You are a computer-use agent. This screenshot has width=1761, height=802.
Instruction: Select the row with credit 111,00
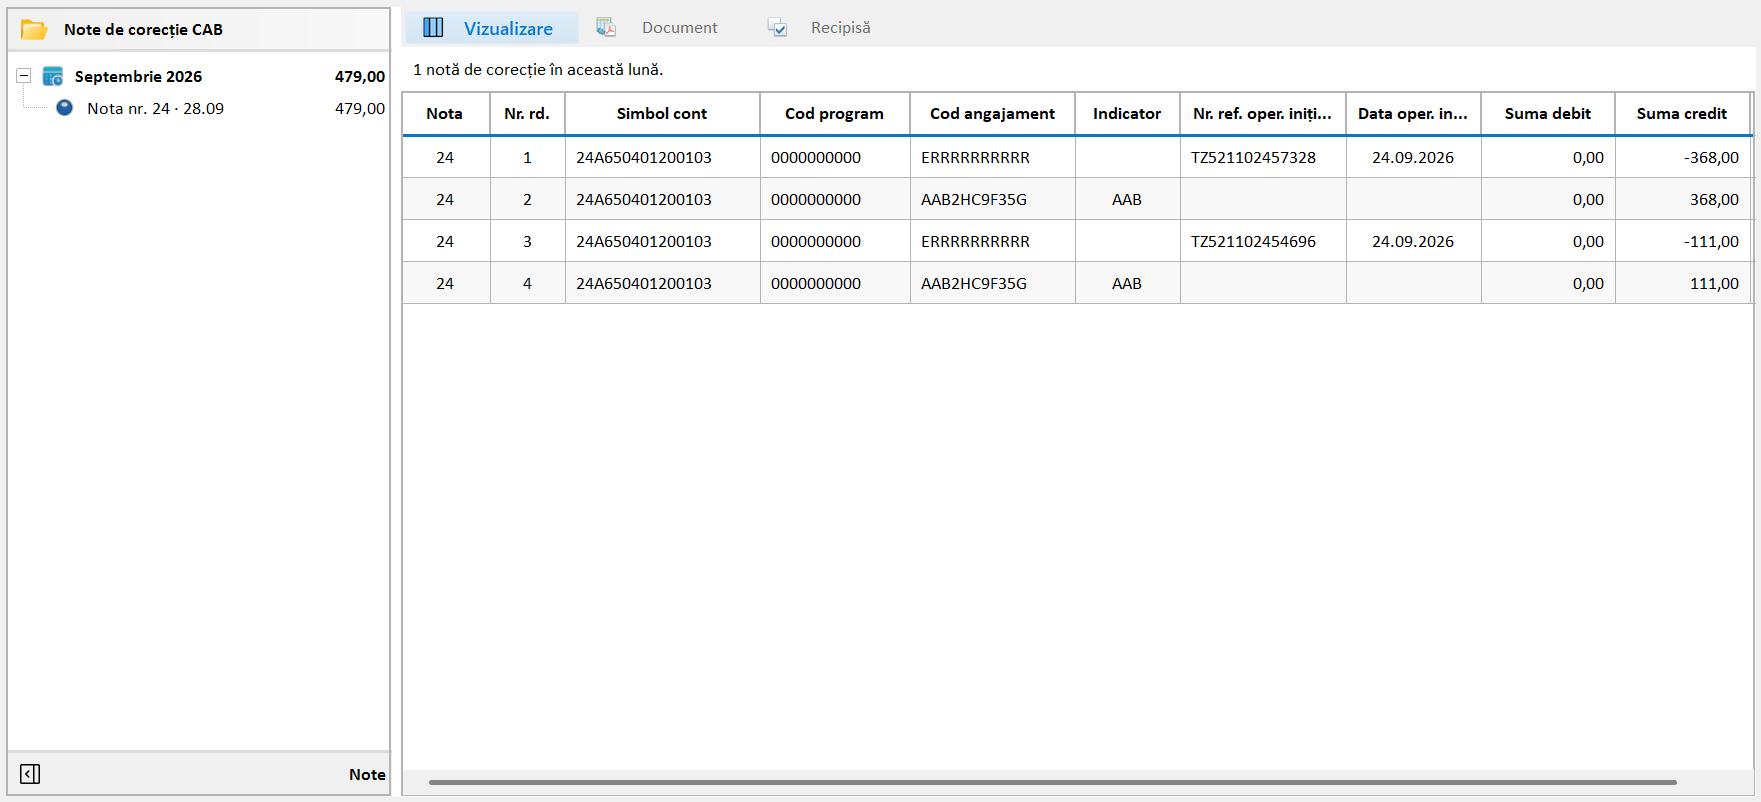pos(1076,283)
